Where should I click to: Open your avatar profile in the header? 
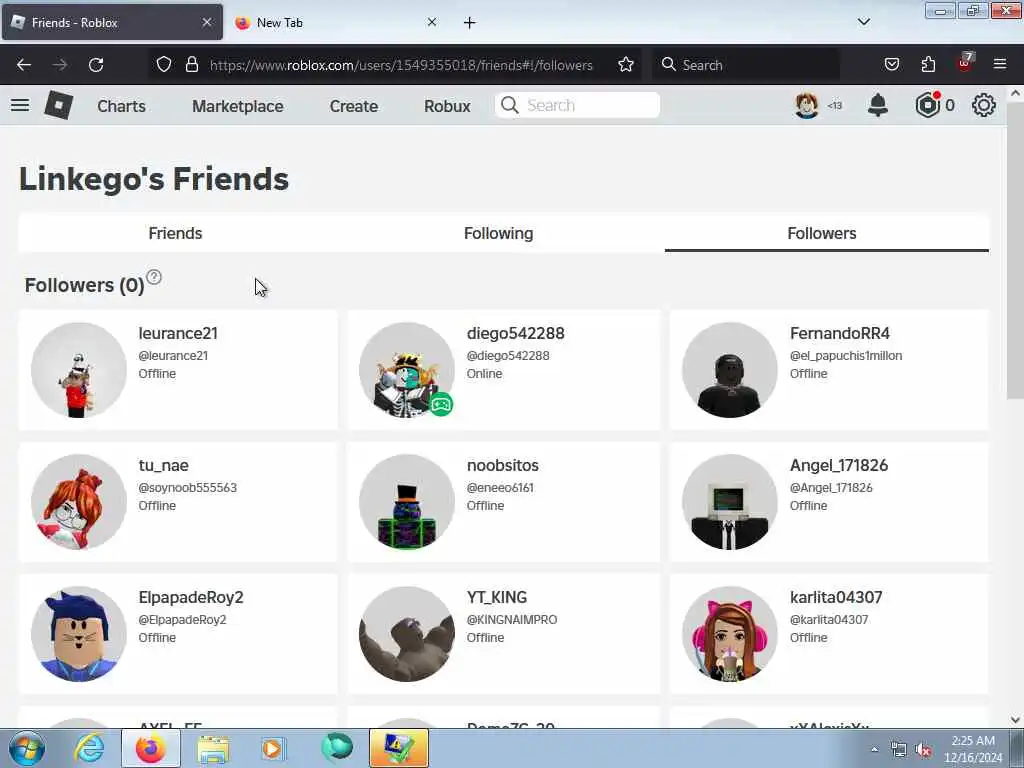coord(807,105)
